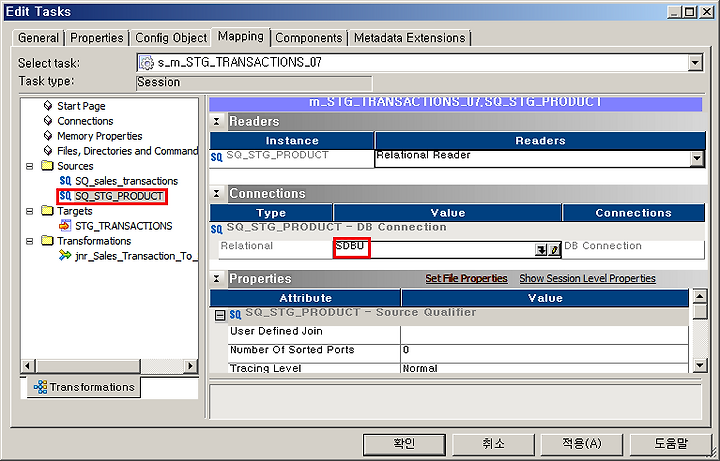Screen dimensions: 720x461
Task: Click the 취소 button
Action: 494,444
